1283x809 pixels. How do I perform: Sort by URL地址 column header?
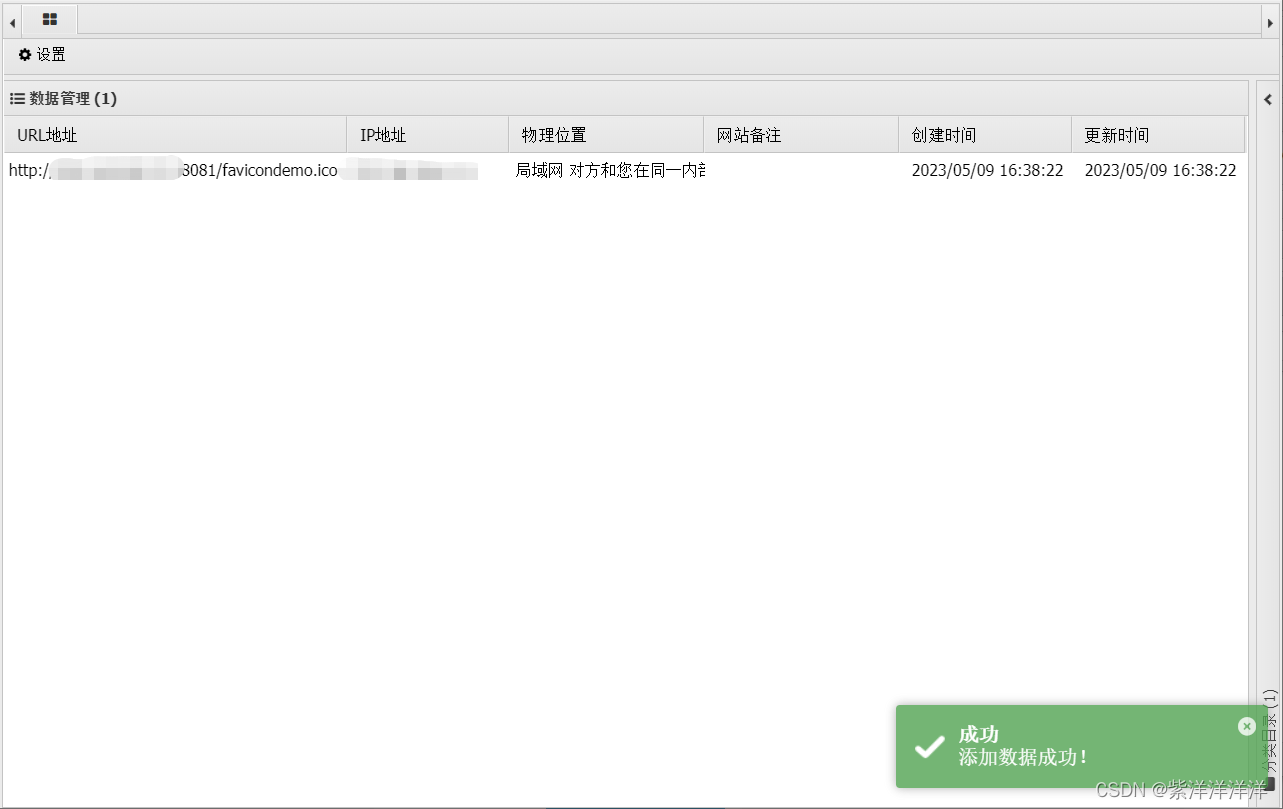point(175,135)
